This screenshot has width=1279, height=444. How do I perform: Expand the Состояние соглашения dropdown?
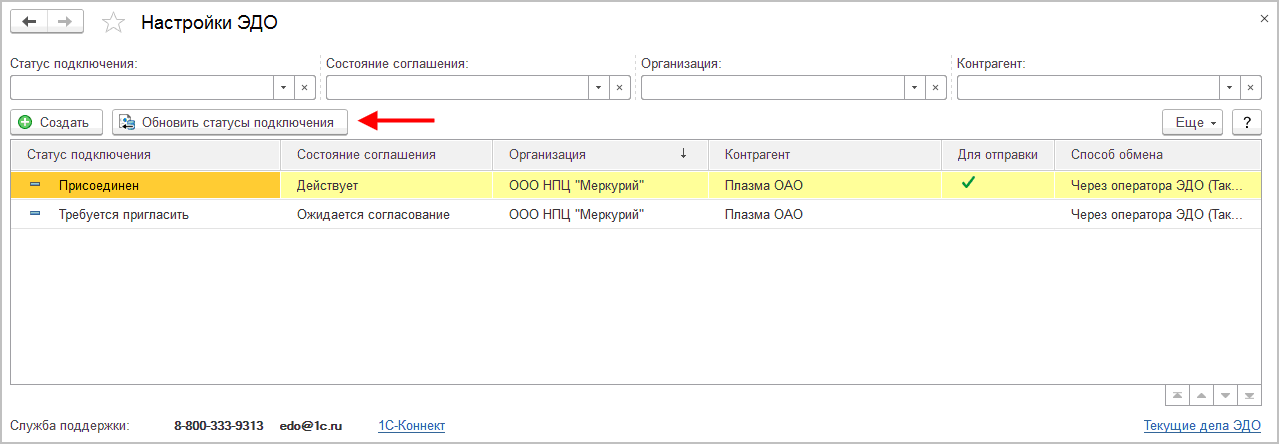pyautogui.click(x=598, y=88)
